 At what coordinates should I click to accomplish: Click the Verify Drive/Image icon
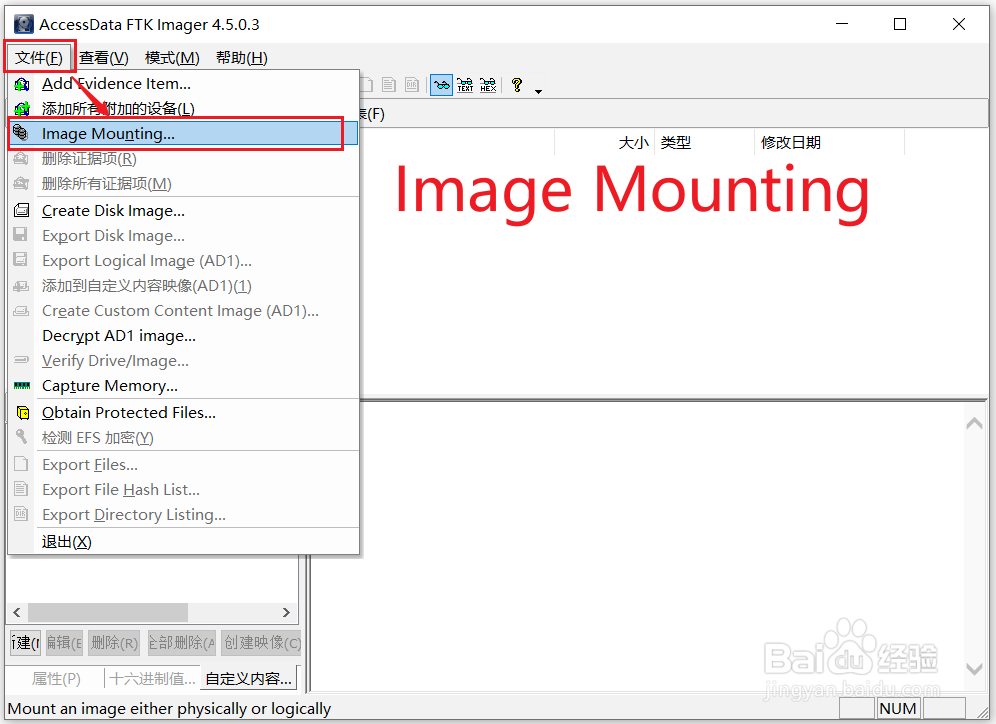click(22, 359)
